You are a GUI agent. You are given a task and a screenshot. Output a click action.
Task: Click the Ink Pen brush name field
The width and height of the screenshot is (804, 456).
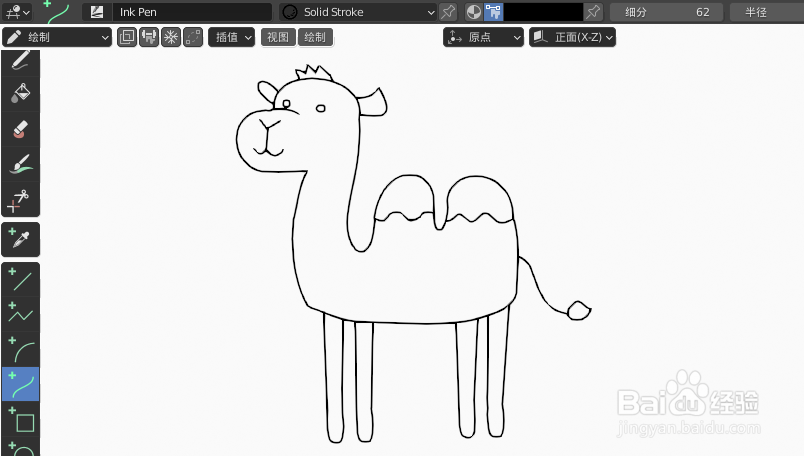pyautogui.click(x=192, y=12)
